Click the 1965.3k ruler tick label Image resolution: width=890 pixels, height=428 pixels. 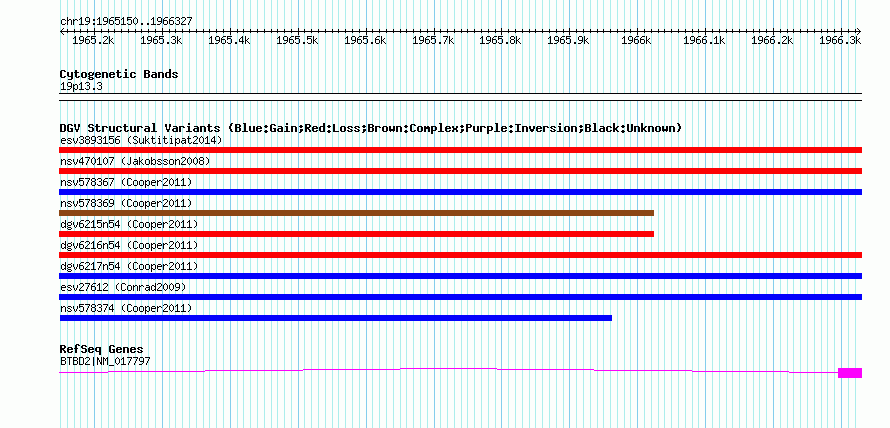tap(161, 40)
